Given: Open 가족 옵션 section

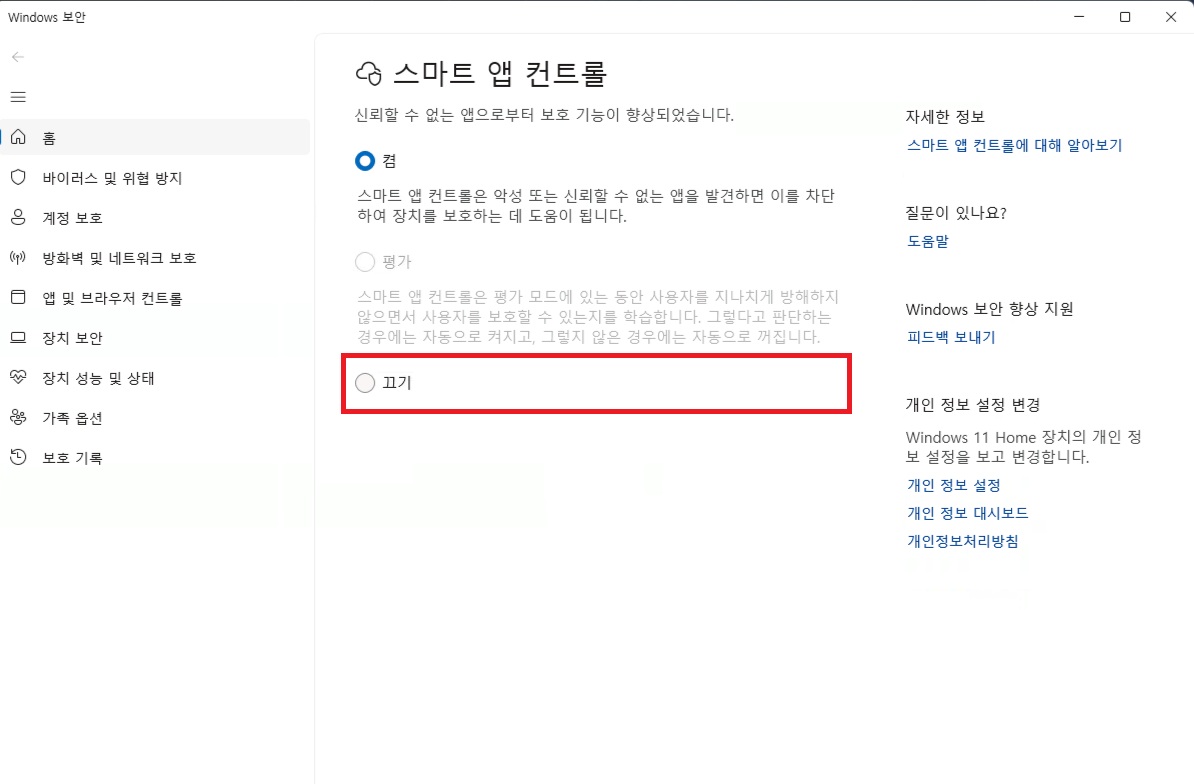Looking at the screenshot, I should pos(155,417).
